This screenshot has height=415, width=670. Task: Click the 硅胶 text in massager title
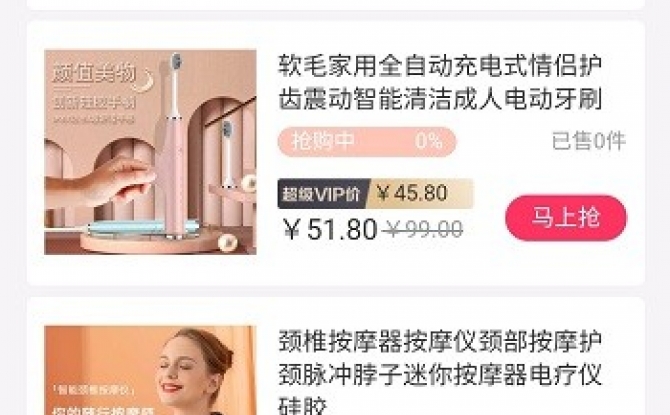coord(303,405)
